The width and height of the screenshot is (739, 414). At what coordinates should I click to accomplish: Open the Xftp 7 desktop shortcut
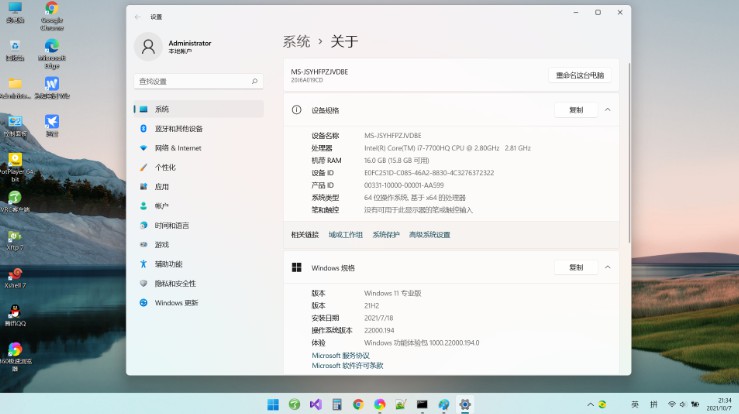15,240
